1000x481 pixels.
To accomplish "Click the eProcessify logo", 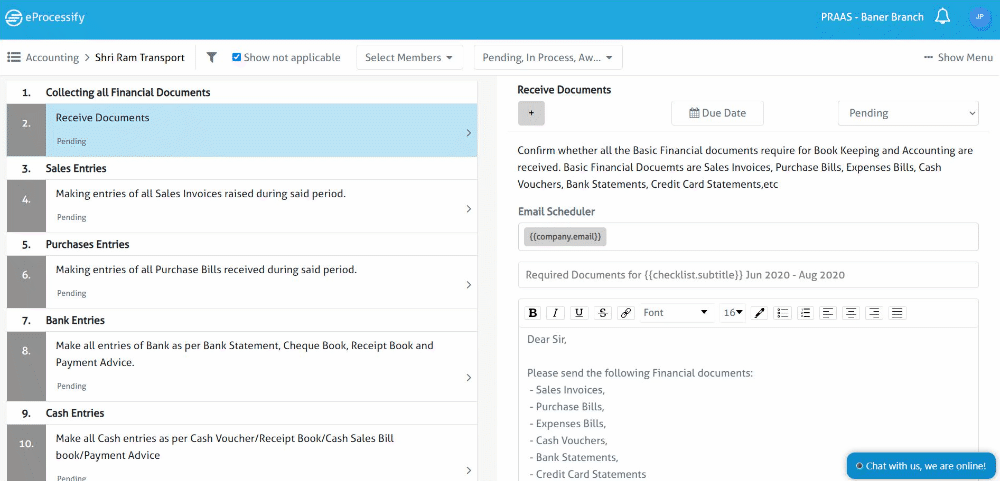I will point(45,18).
